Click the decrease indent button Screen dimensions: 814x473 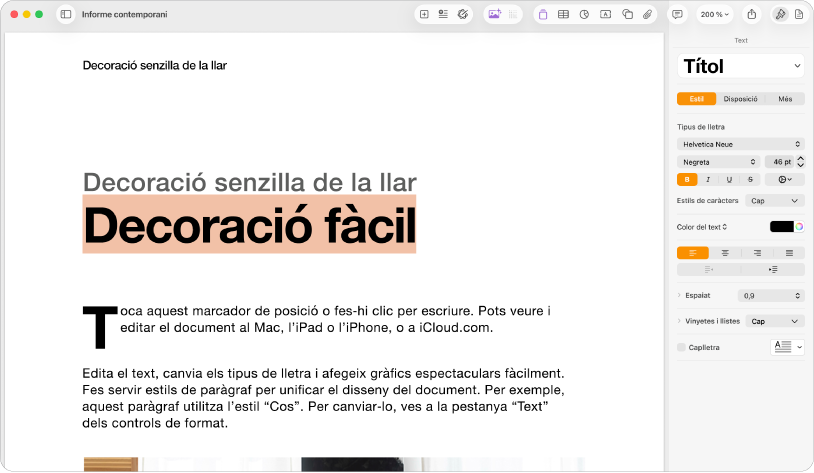click(709, 269)
